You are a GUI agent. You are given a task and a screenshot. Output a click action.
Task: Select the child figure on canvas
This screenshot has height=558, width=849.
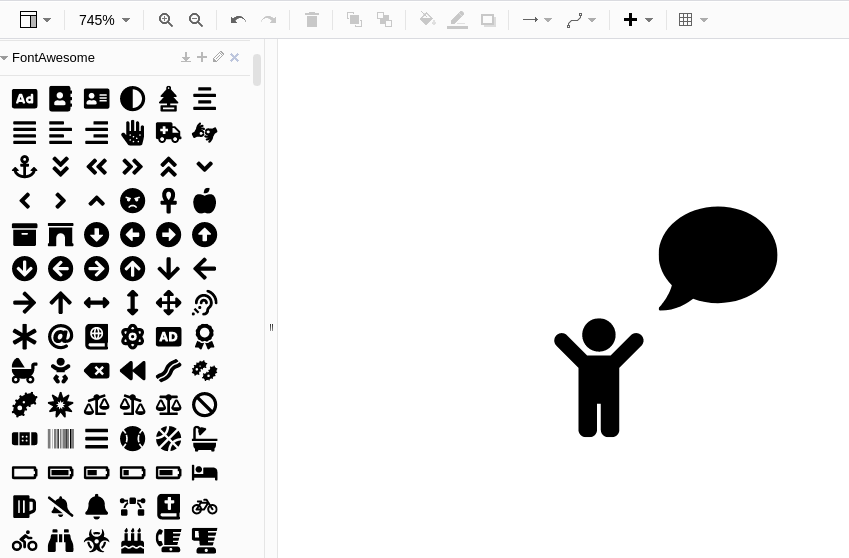[x=599, y=377]
